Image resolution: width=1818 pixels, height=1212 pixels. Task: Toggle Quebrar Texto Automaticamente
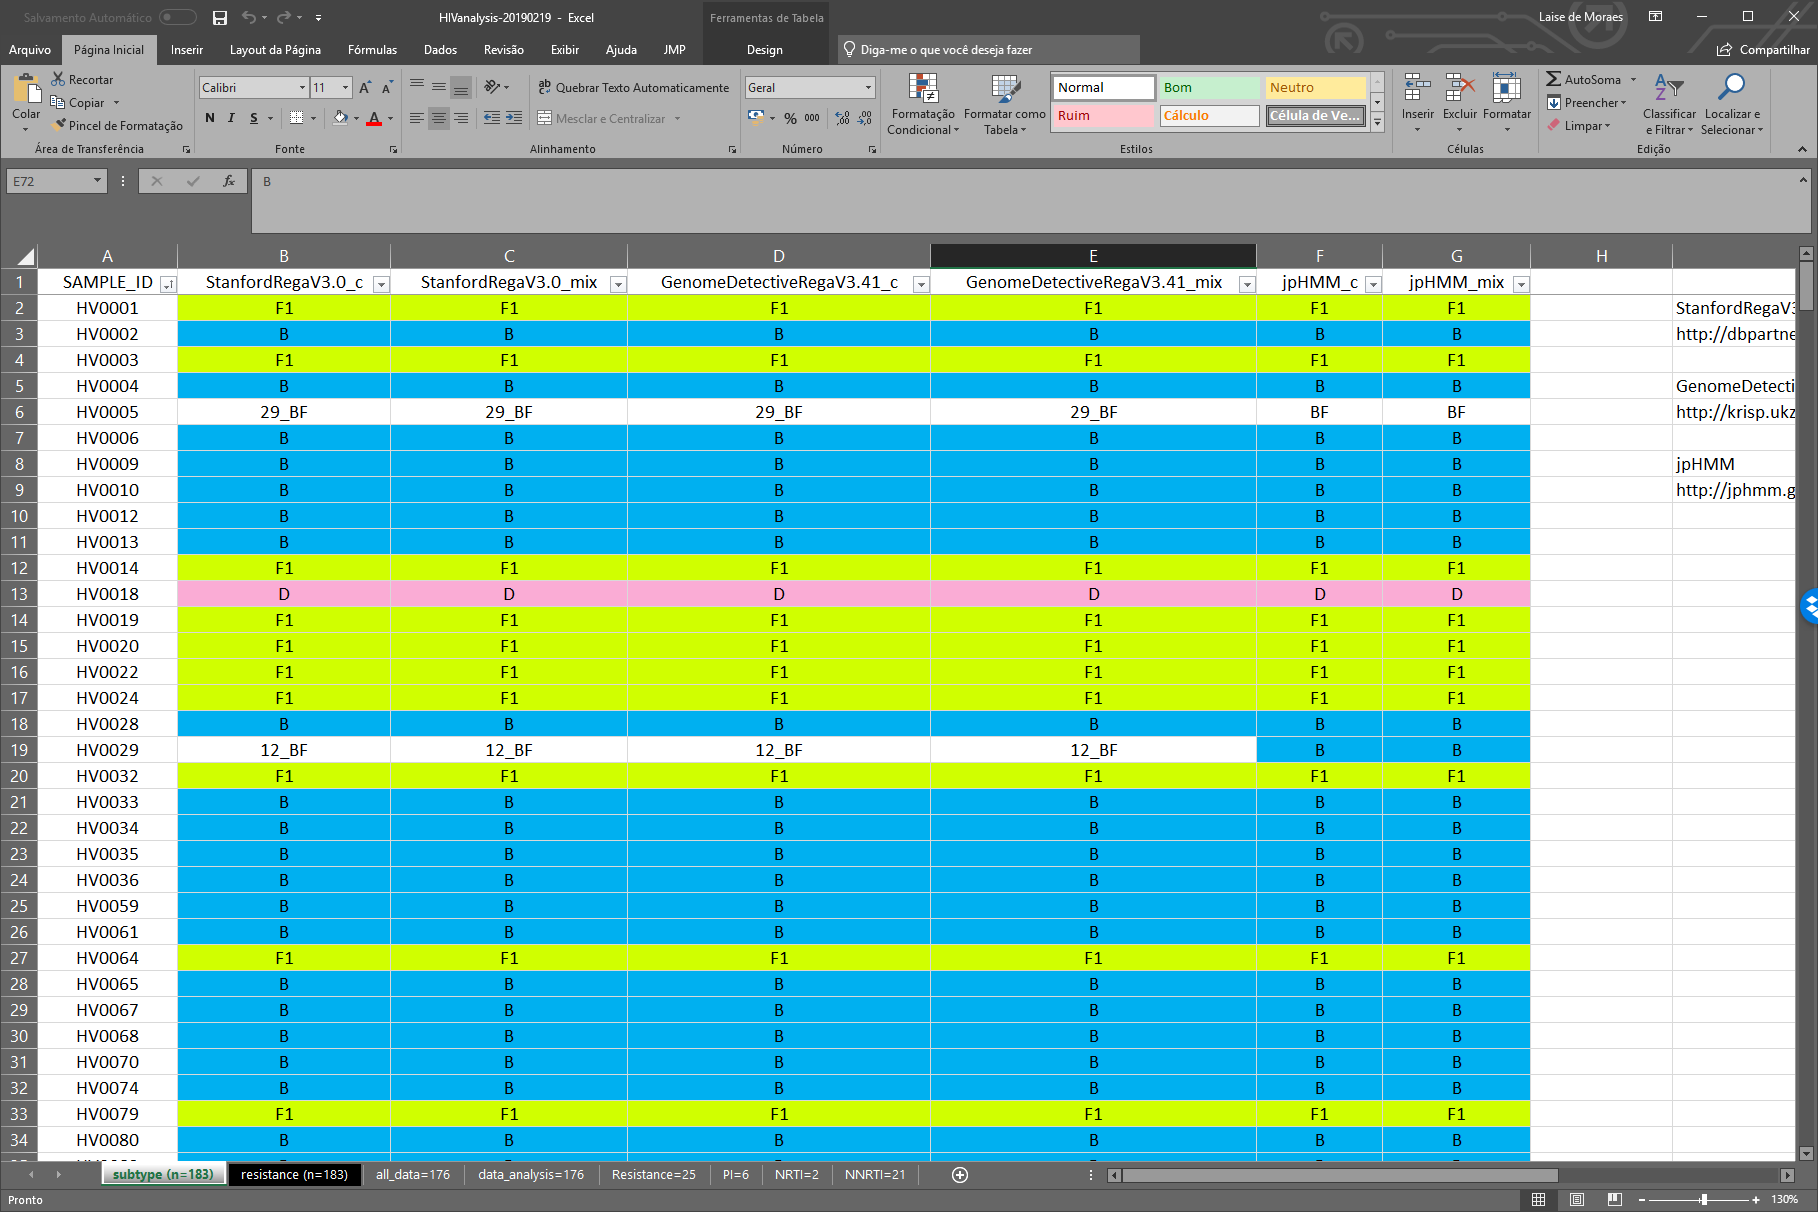[x=634, y=88]
